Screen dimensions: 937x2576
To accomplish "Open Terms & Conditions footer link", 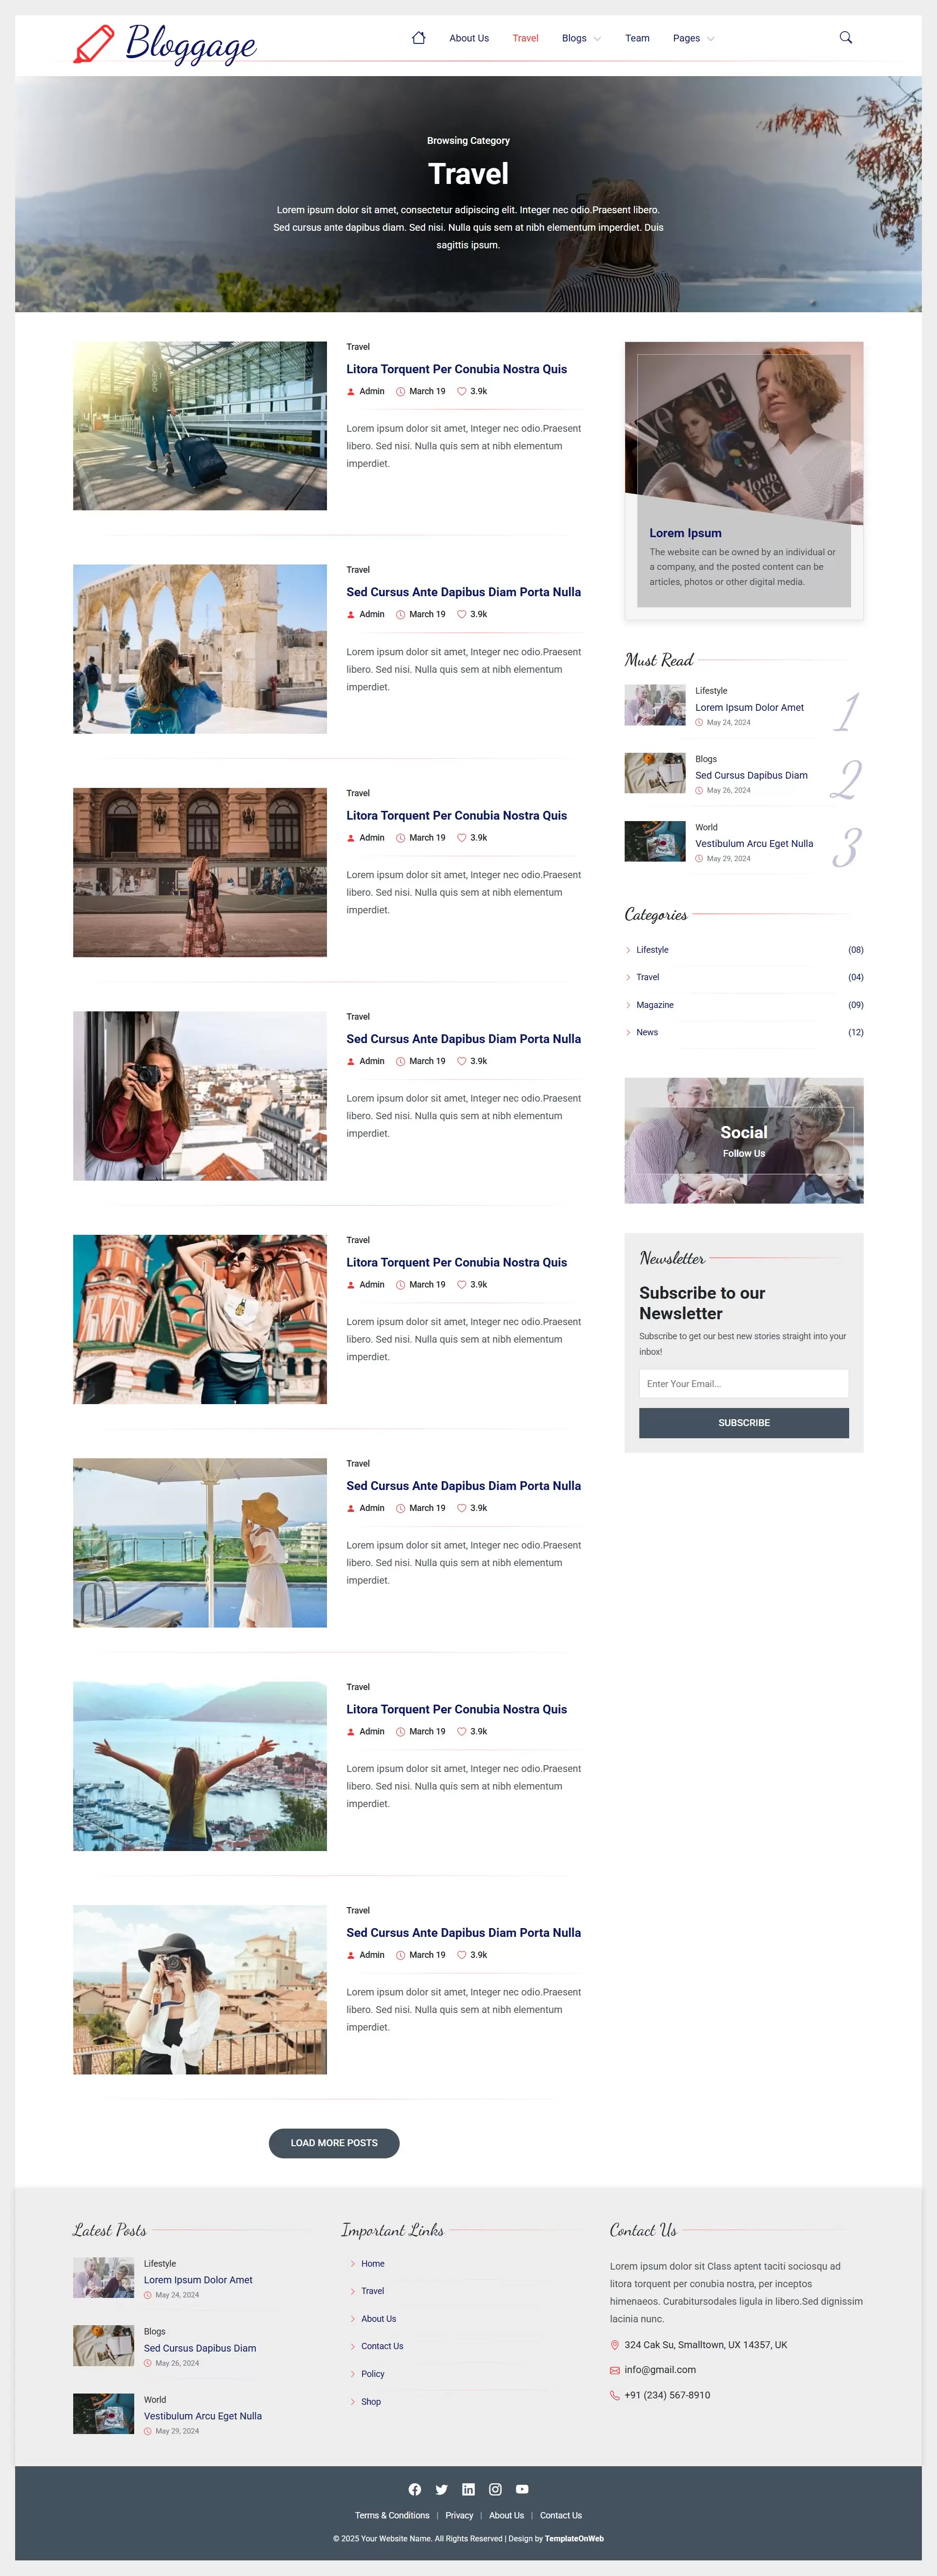I will point(392,2515).
